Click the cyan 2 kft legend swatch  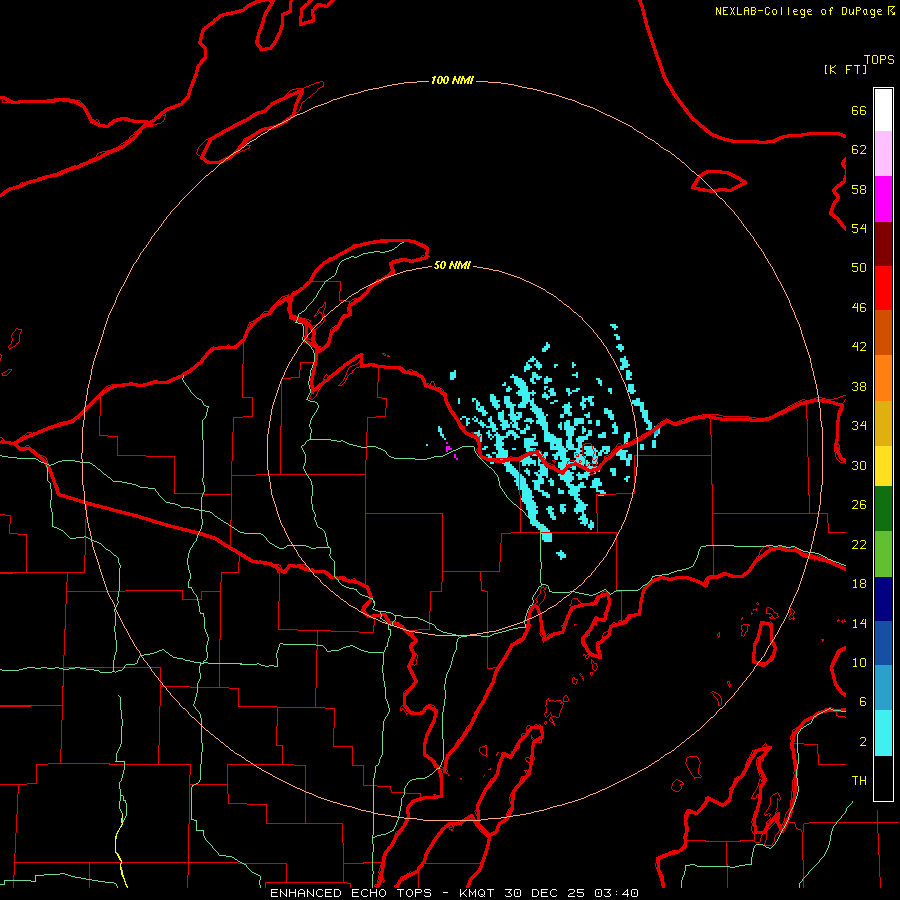pyautogui.click(x=883, y=734)
